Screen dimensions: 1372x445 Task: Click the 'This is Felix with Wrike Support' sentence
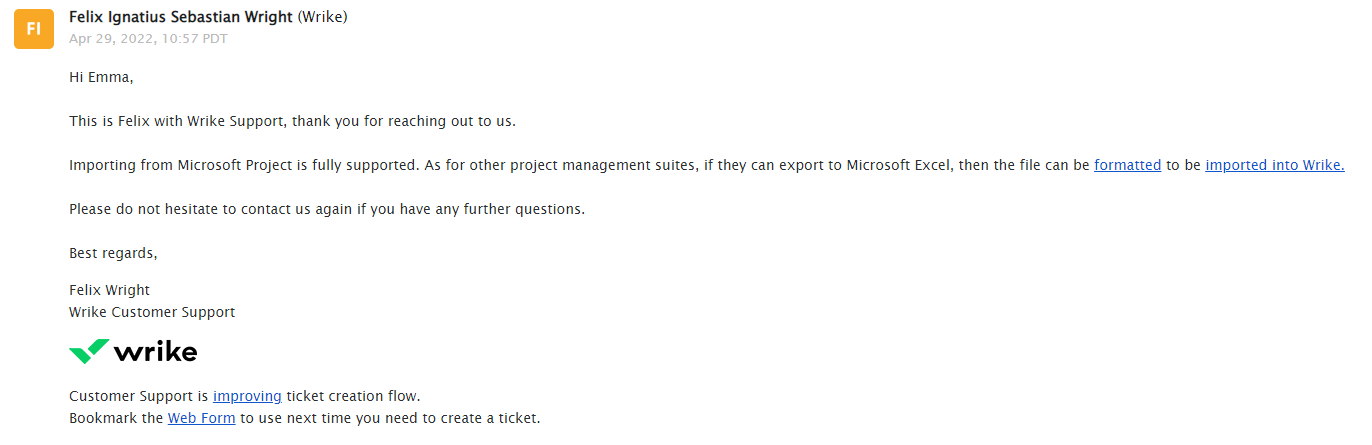coord(292,122)
